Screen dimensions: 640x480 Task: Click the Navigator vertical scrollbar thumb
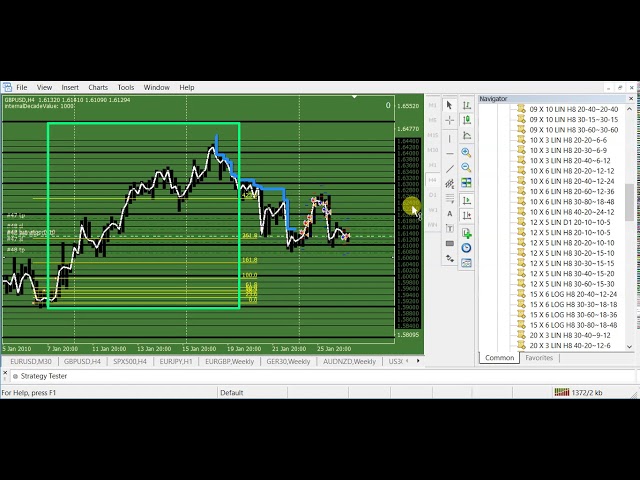coord(631,200)
